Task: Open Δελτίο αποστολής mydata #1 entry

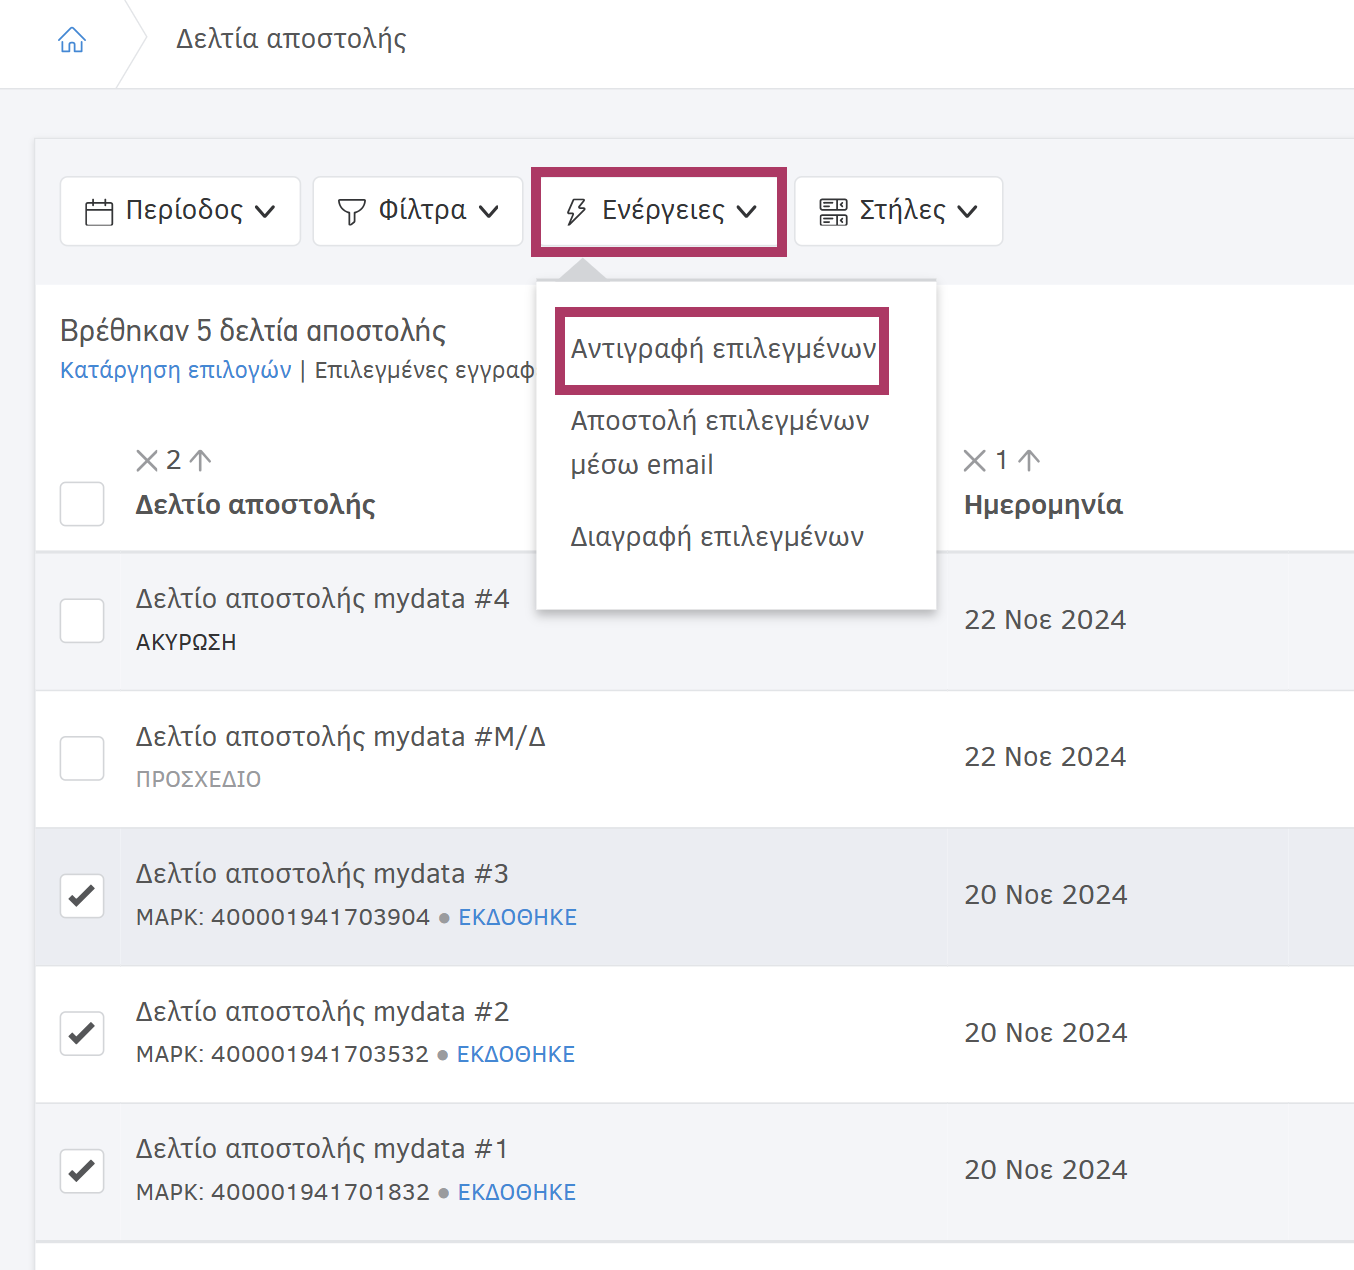Action: point(322,1149)
